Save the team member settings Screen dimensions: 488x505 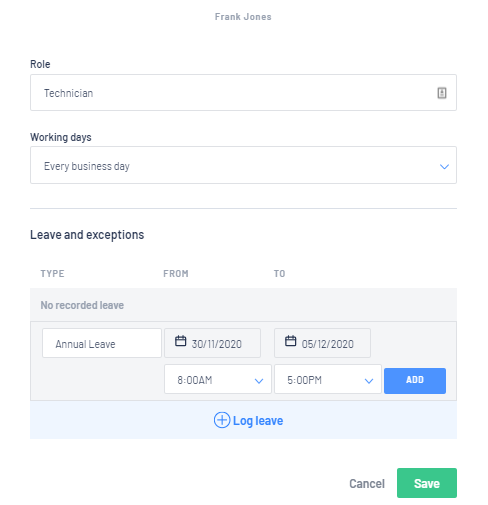tap(427, 483)
